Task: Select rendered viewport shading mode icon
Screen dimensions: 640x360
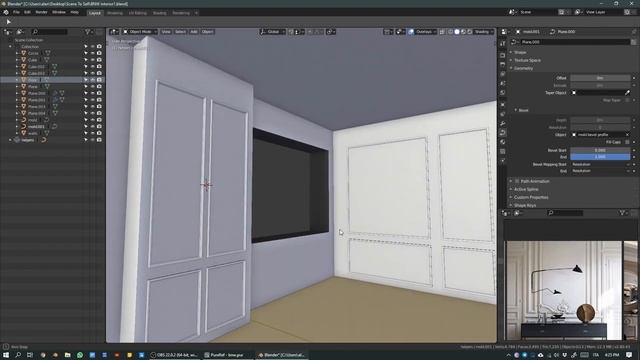Action: coord(470,31)
